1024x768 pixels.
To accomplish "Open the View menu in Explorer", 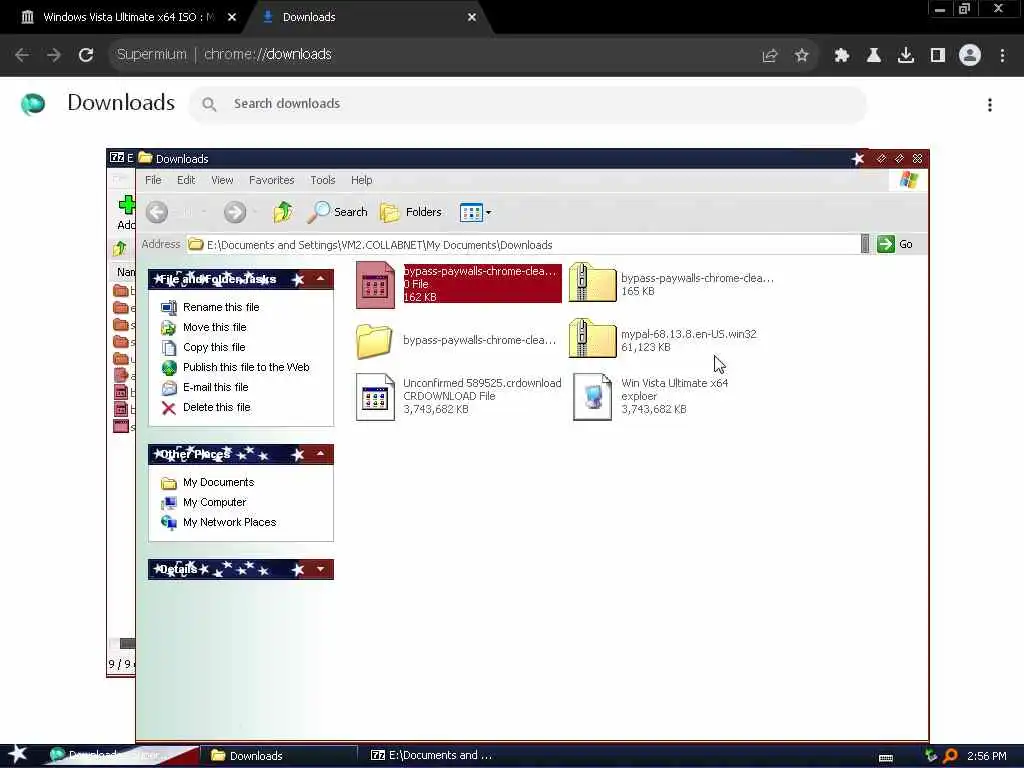I will pos(222,180).
